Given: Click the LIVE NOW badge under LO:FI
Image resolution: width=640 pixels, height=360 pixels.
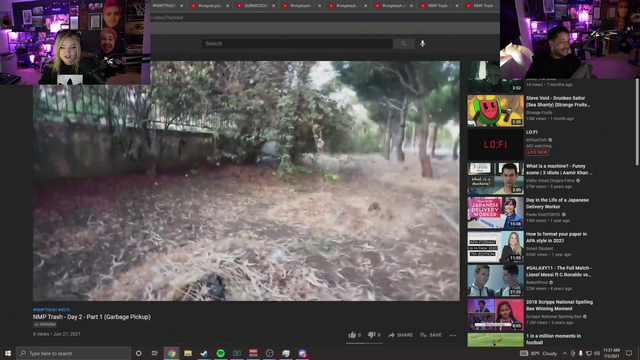Looking at the screenshot, I should coord(537,152).
